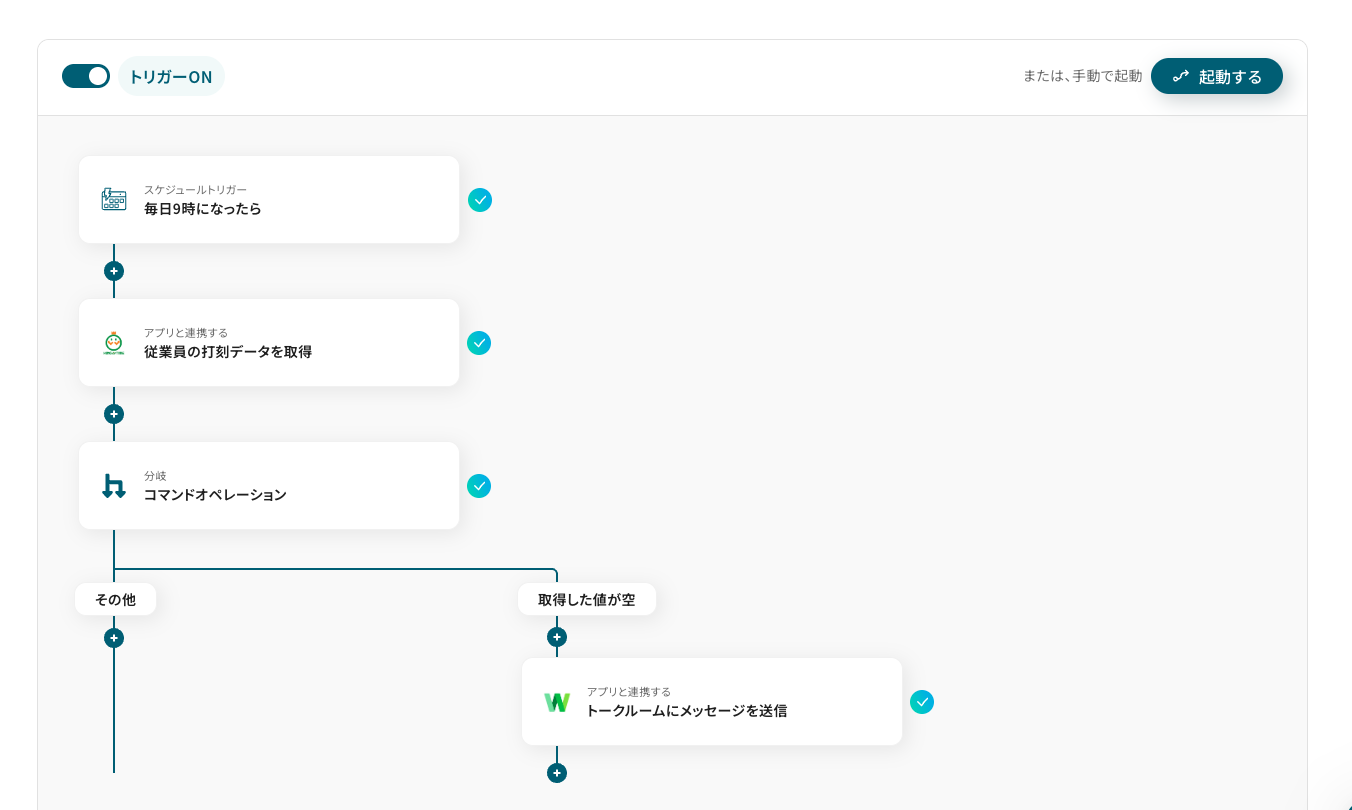Viewport: 1352px width, 810px height.
Task: Click the attendance app icon in 従業員の打刻データを取得 step
Action: coord(114,343)
